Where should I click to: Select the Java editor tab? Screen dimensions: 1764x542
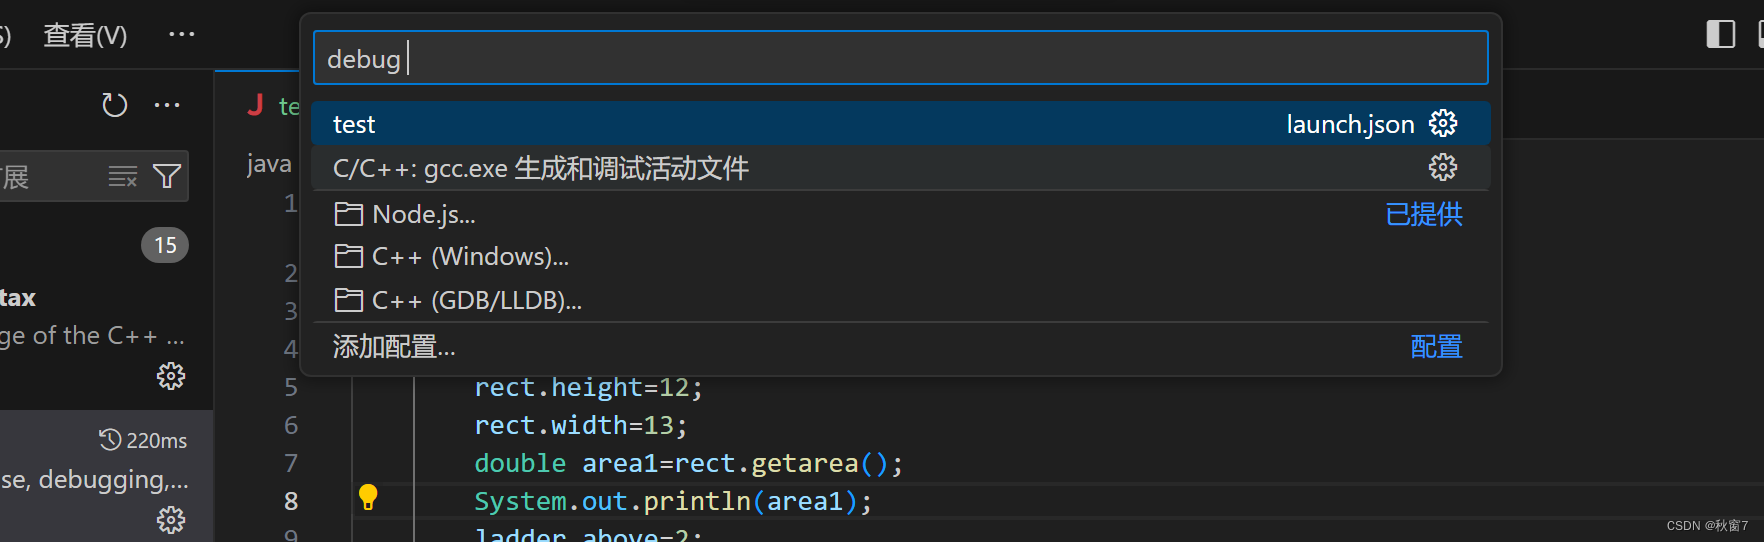[x=272, y=106]
